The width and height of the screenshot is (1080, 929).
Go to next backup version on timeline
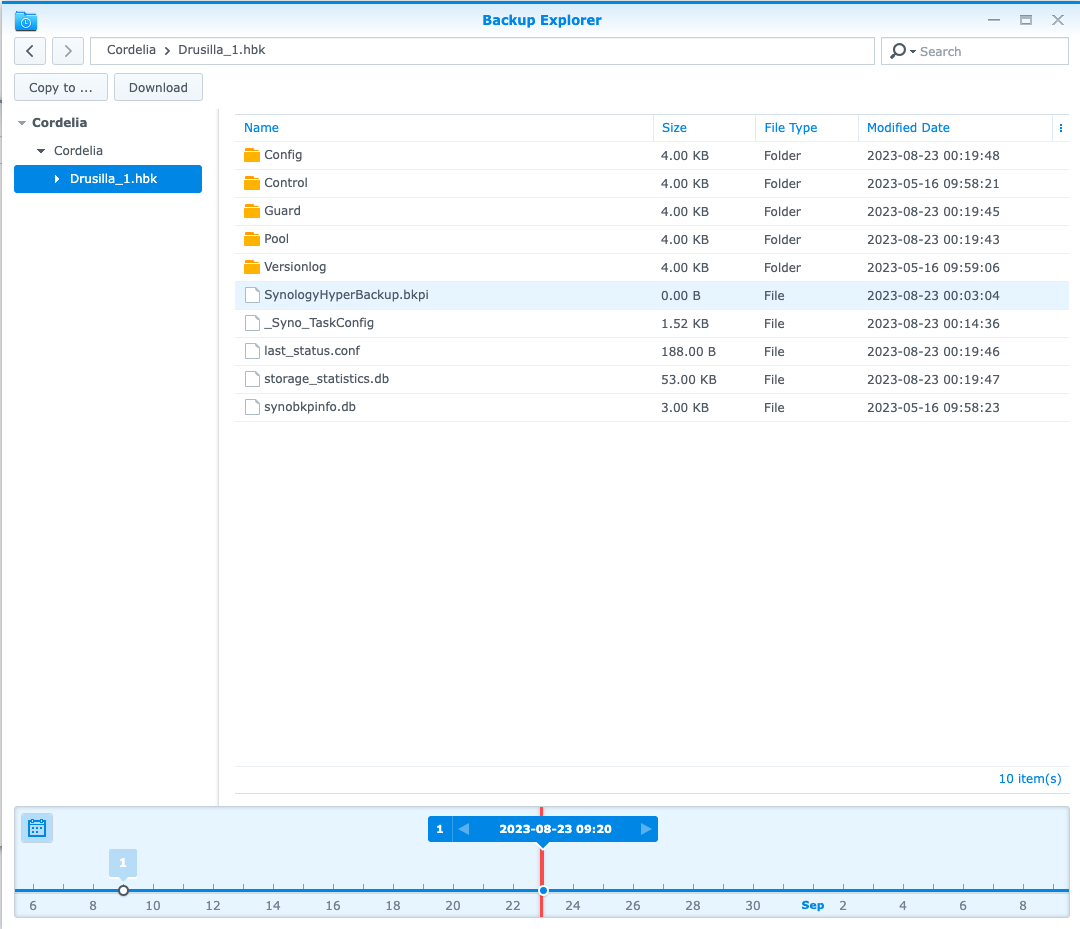pos(645,828)
